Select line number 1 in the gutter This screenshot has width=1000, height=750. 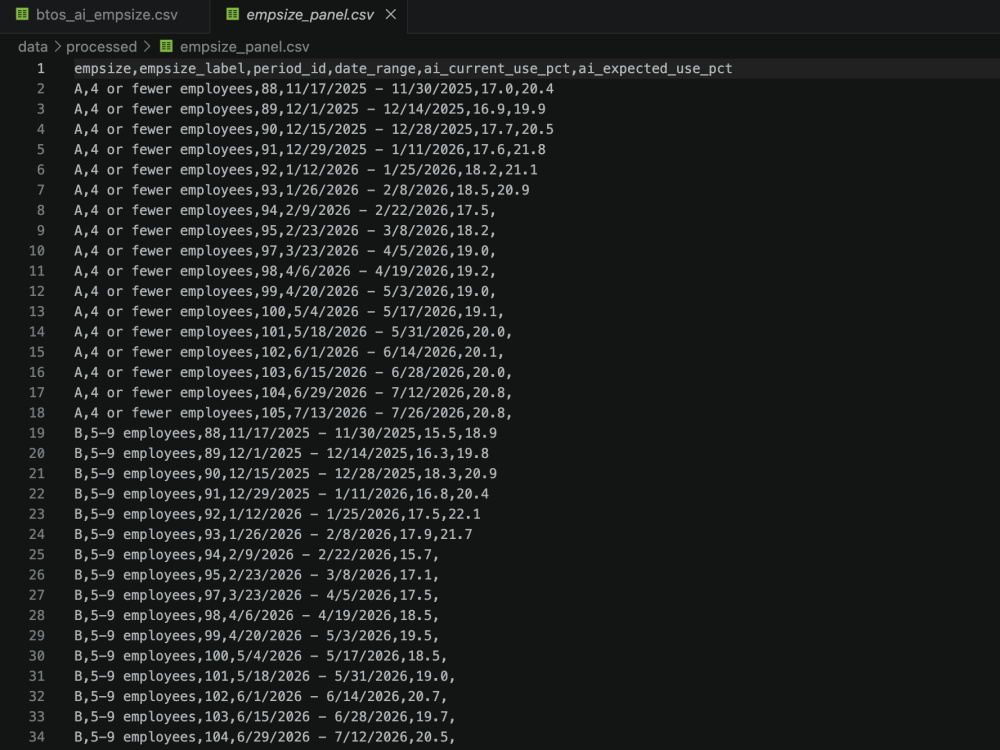coord(40,68)
